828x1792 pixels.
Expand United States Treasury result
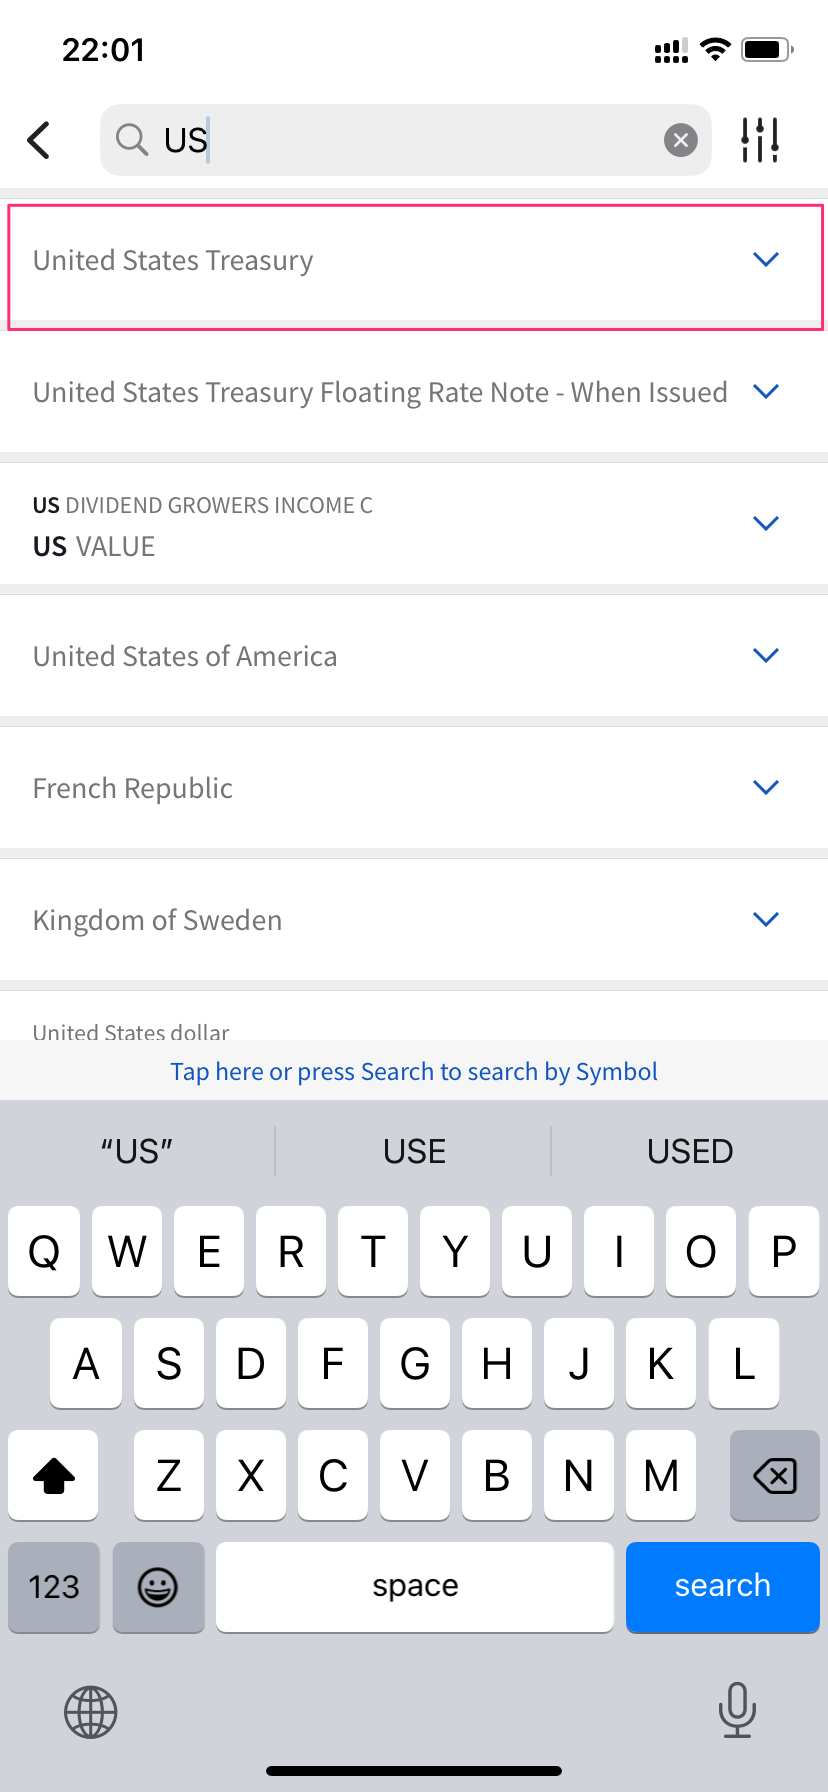[x=766, y=260]
